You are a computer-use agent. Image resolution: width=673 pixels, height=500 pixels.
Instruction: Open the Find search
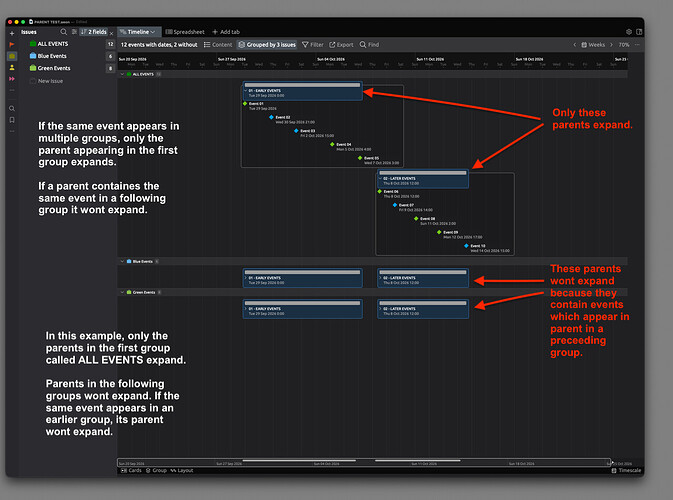pos(369,45)
